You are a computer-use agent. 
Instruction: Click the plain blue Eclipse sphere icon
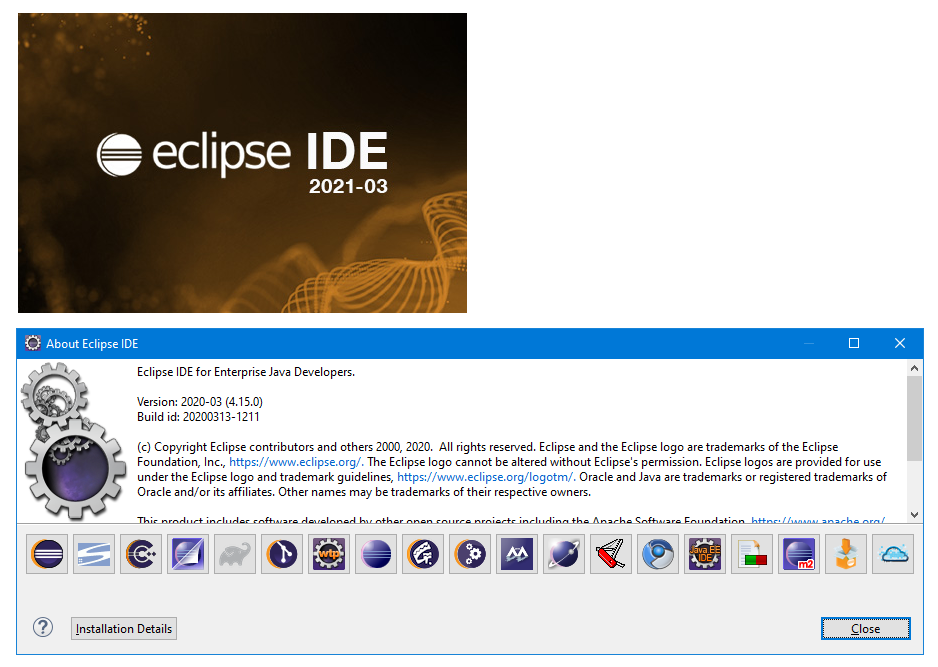coord(376,554)
